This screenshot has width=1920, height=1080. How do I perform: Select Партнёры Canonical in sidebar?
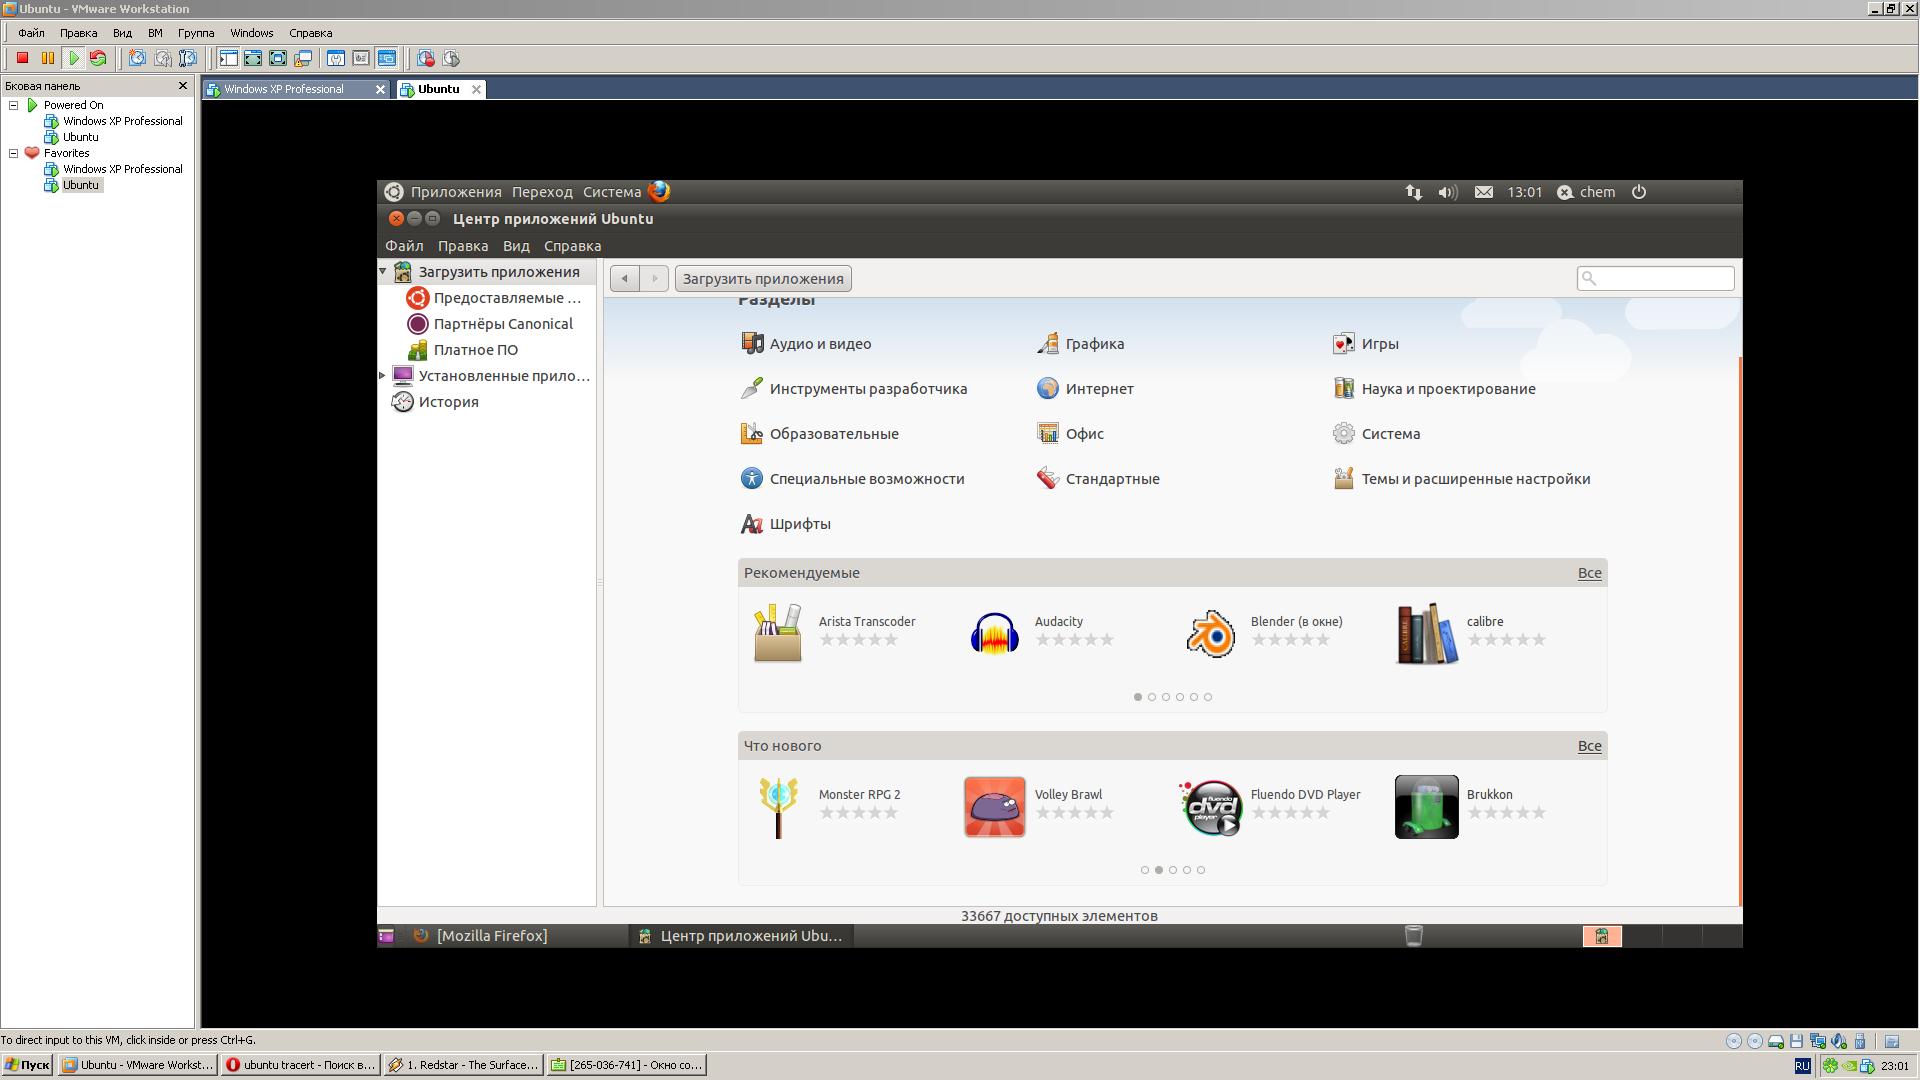[x=490, y=324]
